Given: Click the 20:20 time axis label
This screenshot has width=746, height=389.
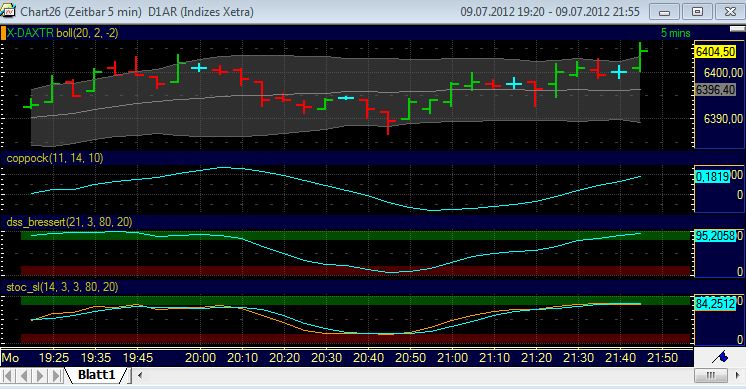Looking at the screenshot, I should 285,358.
